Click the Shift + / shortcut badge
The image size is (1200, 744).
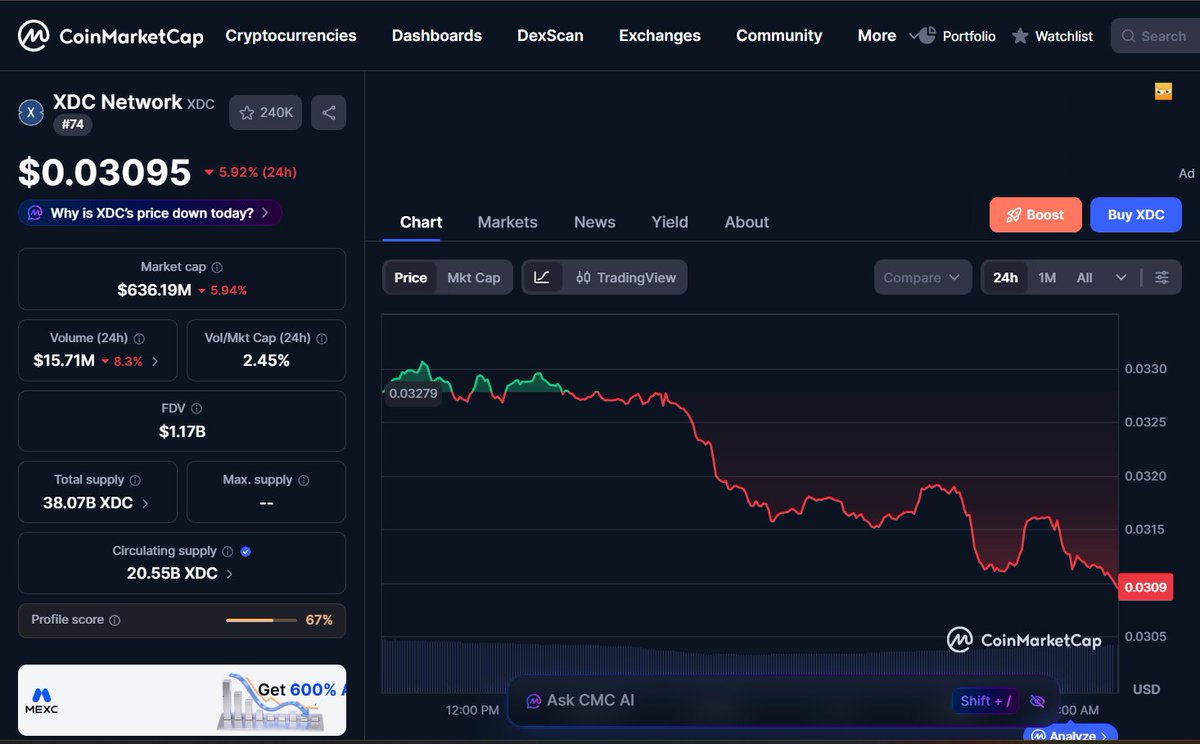click(x=986, y=701)
